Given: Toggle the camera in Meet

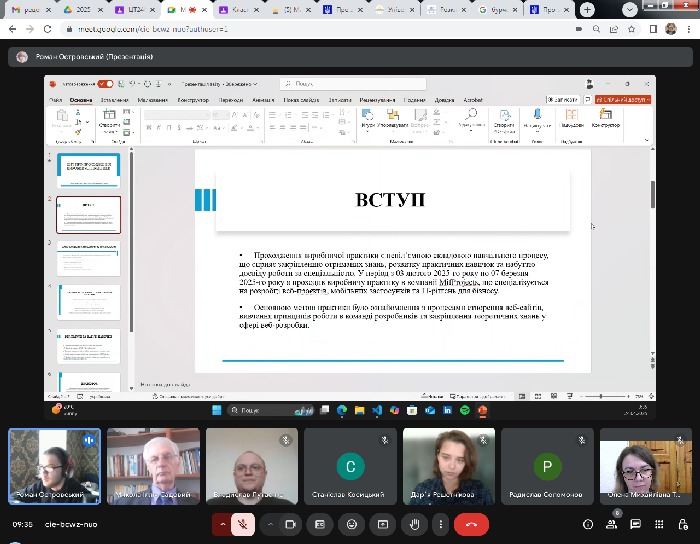Looking at the screenshot, I should click(x=291, y=524).
